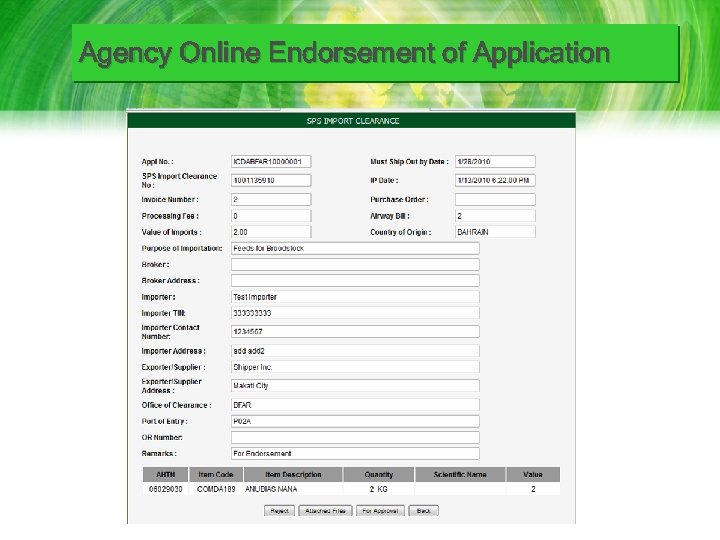Click the Invoice Number field
720x540 pixels.
[x=271, y=199]
